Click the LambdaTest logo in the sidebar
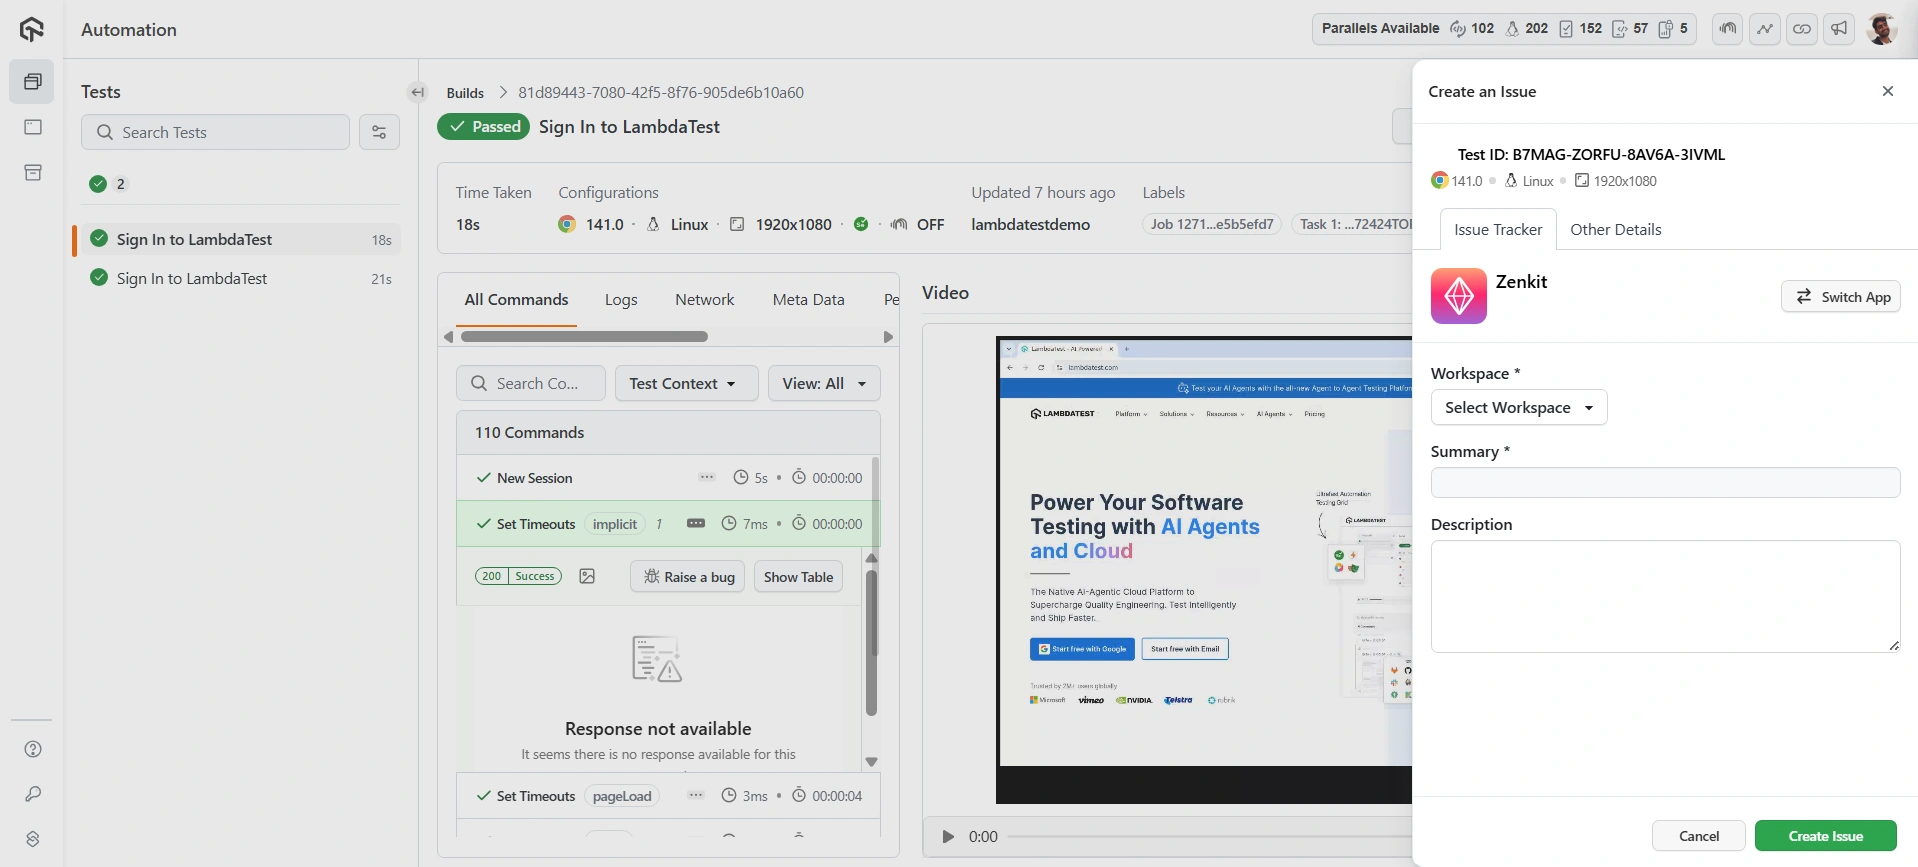The width and height of the screenshot is (1918, 867). point(32,29)
